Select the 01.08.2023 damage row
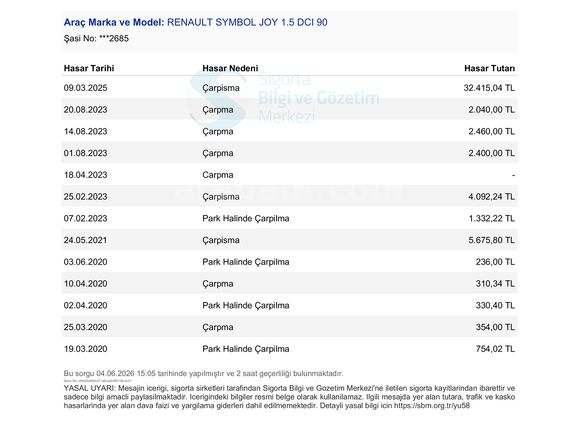Screen dimensions: 580x435 click(x=289, y=153)
